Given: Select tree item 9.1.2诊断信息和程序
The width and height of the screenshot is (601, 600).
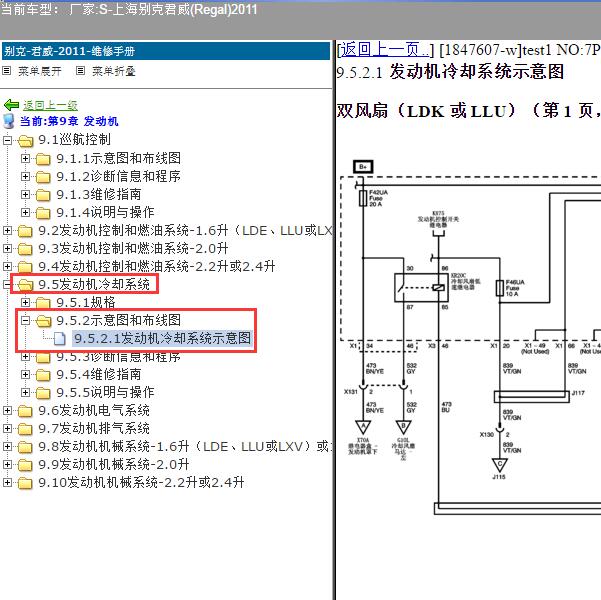Looking at the screenshot, I should pyautogui.click(x=118, y=176).
